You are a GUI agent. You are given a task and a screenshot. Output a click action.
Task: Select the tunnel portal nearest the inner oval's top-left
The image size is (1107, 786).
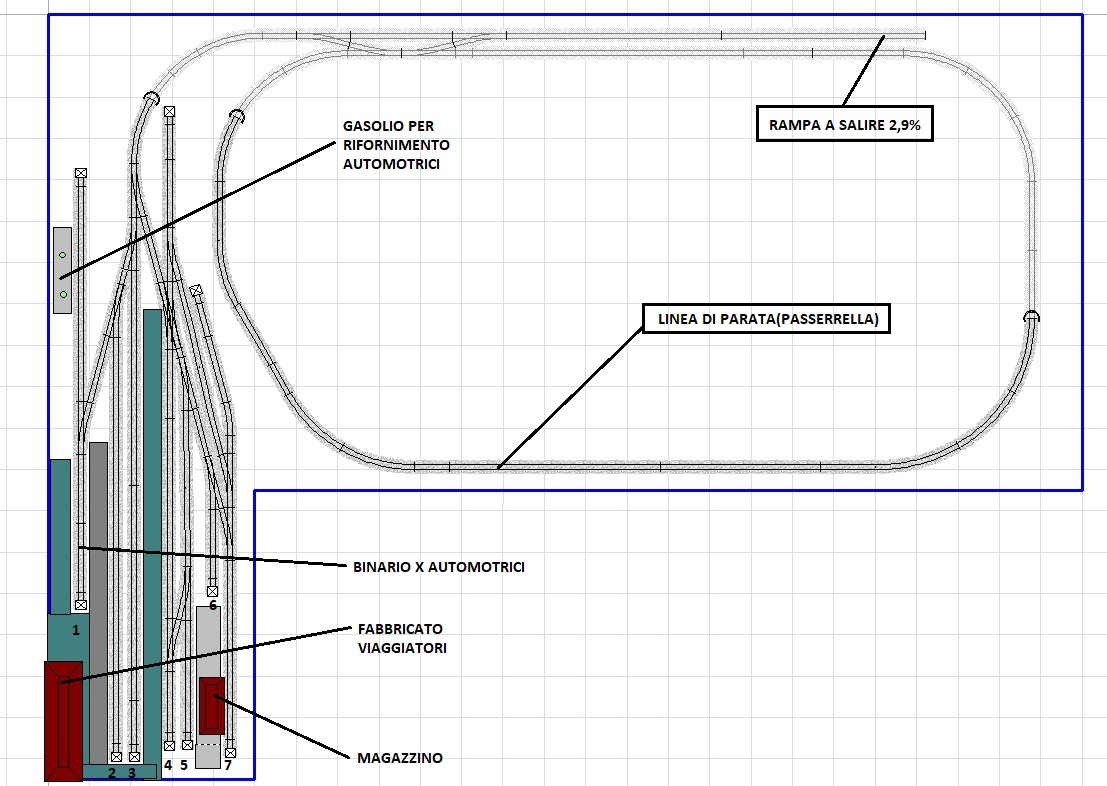pos(236,116)
